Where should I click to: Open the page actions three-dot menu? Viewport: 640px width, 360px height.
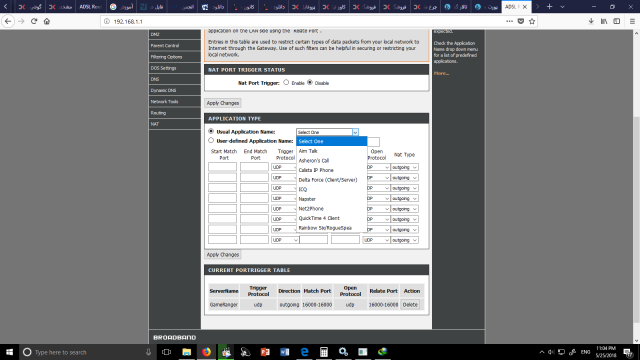pos(509,21)
